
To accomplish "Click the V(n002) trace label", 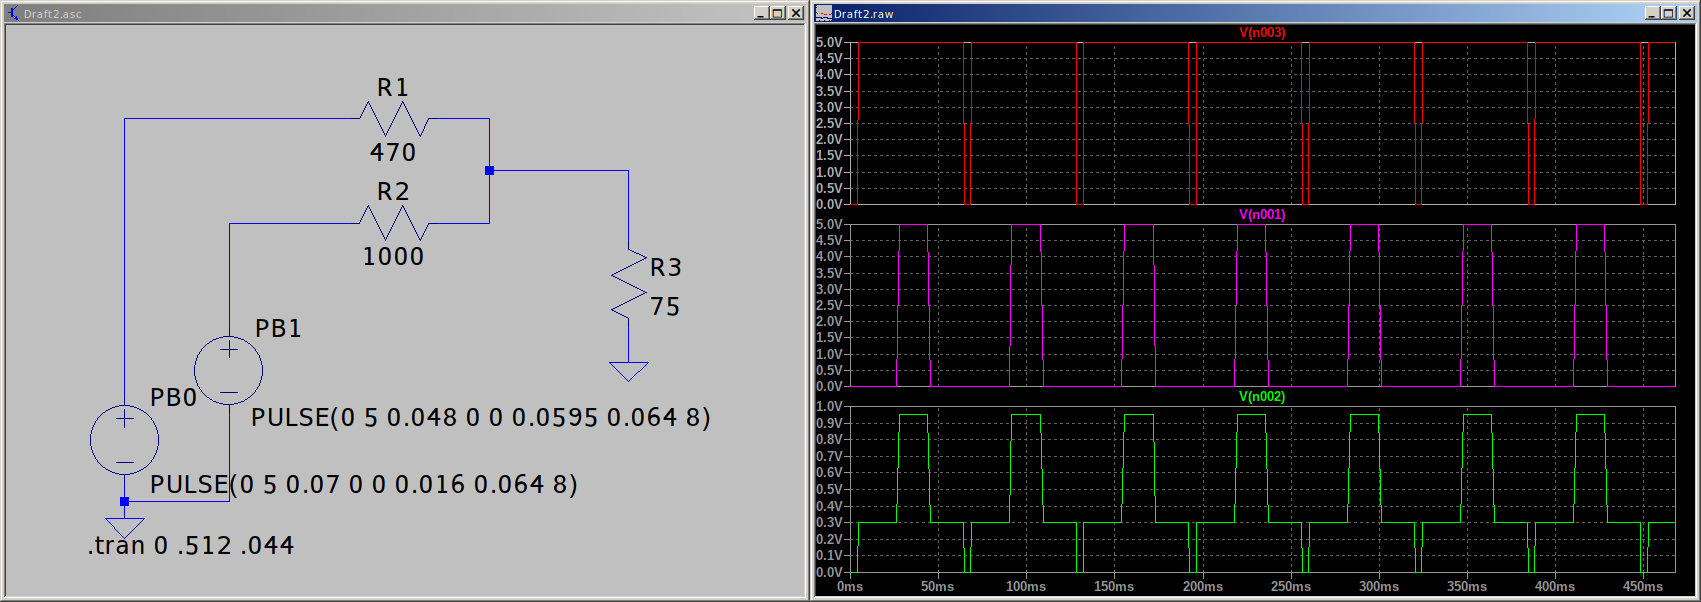I will pyautogui.click(x=1262, y=397).
